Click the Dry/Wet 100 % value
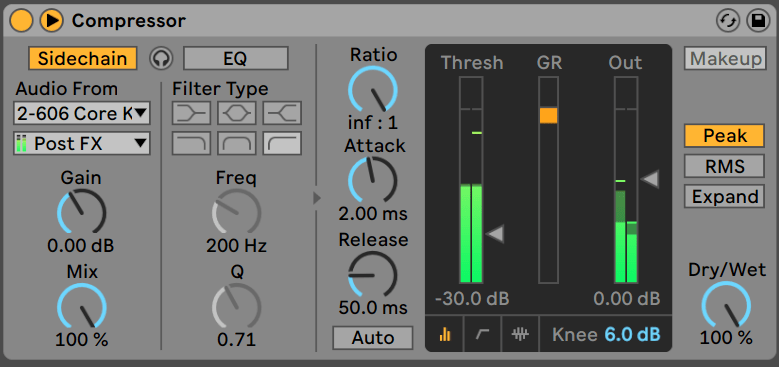The width and height of the screenshot is (779, 367). pos(726,338)
